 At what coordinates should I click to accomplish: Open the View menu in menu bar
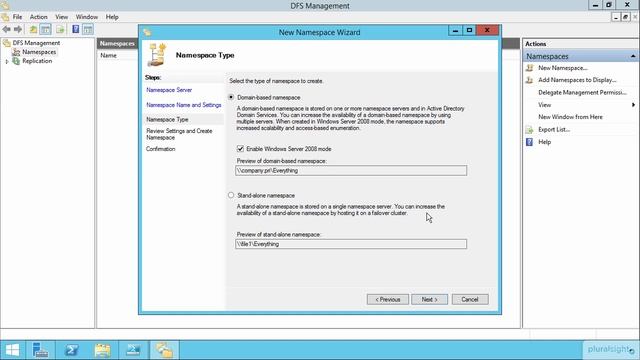point(62,17)
